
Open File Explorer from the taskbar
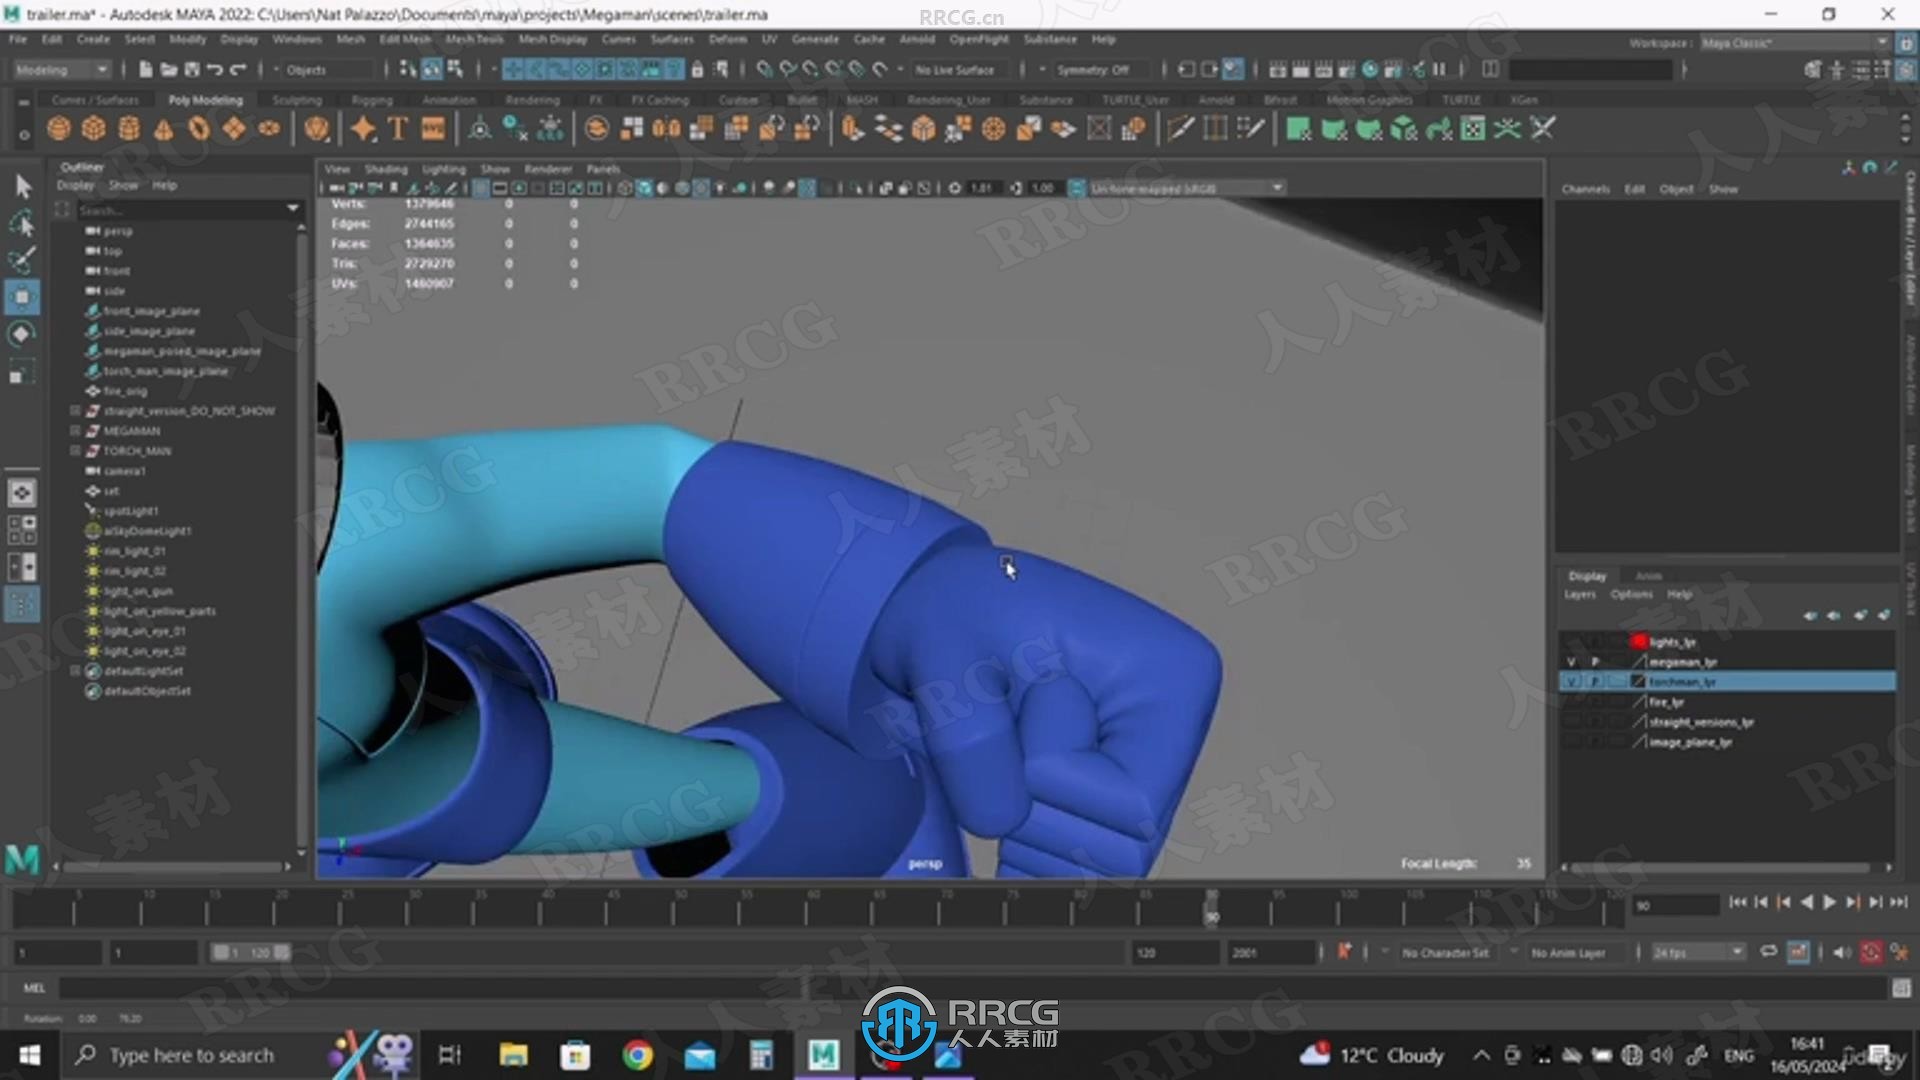(x=513, y=1055)
